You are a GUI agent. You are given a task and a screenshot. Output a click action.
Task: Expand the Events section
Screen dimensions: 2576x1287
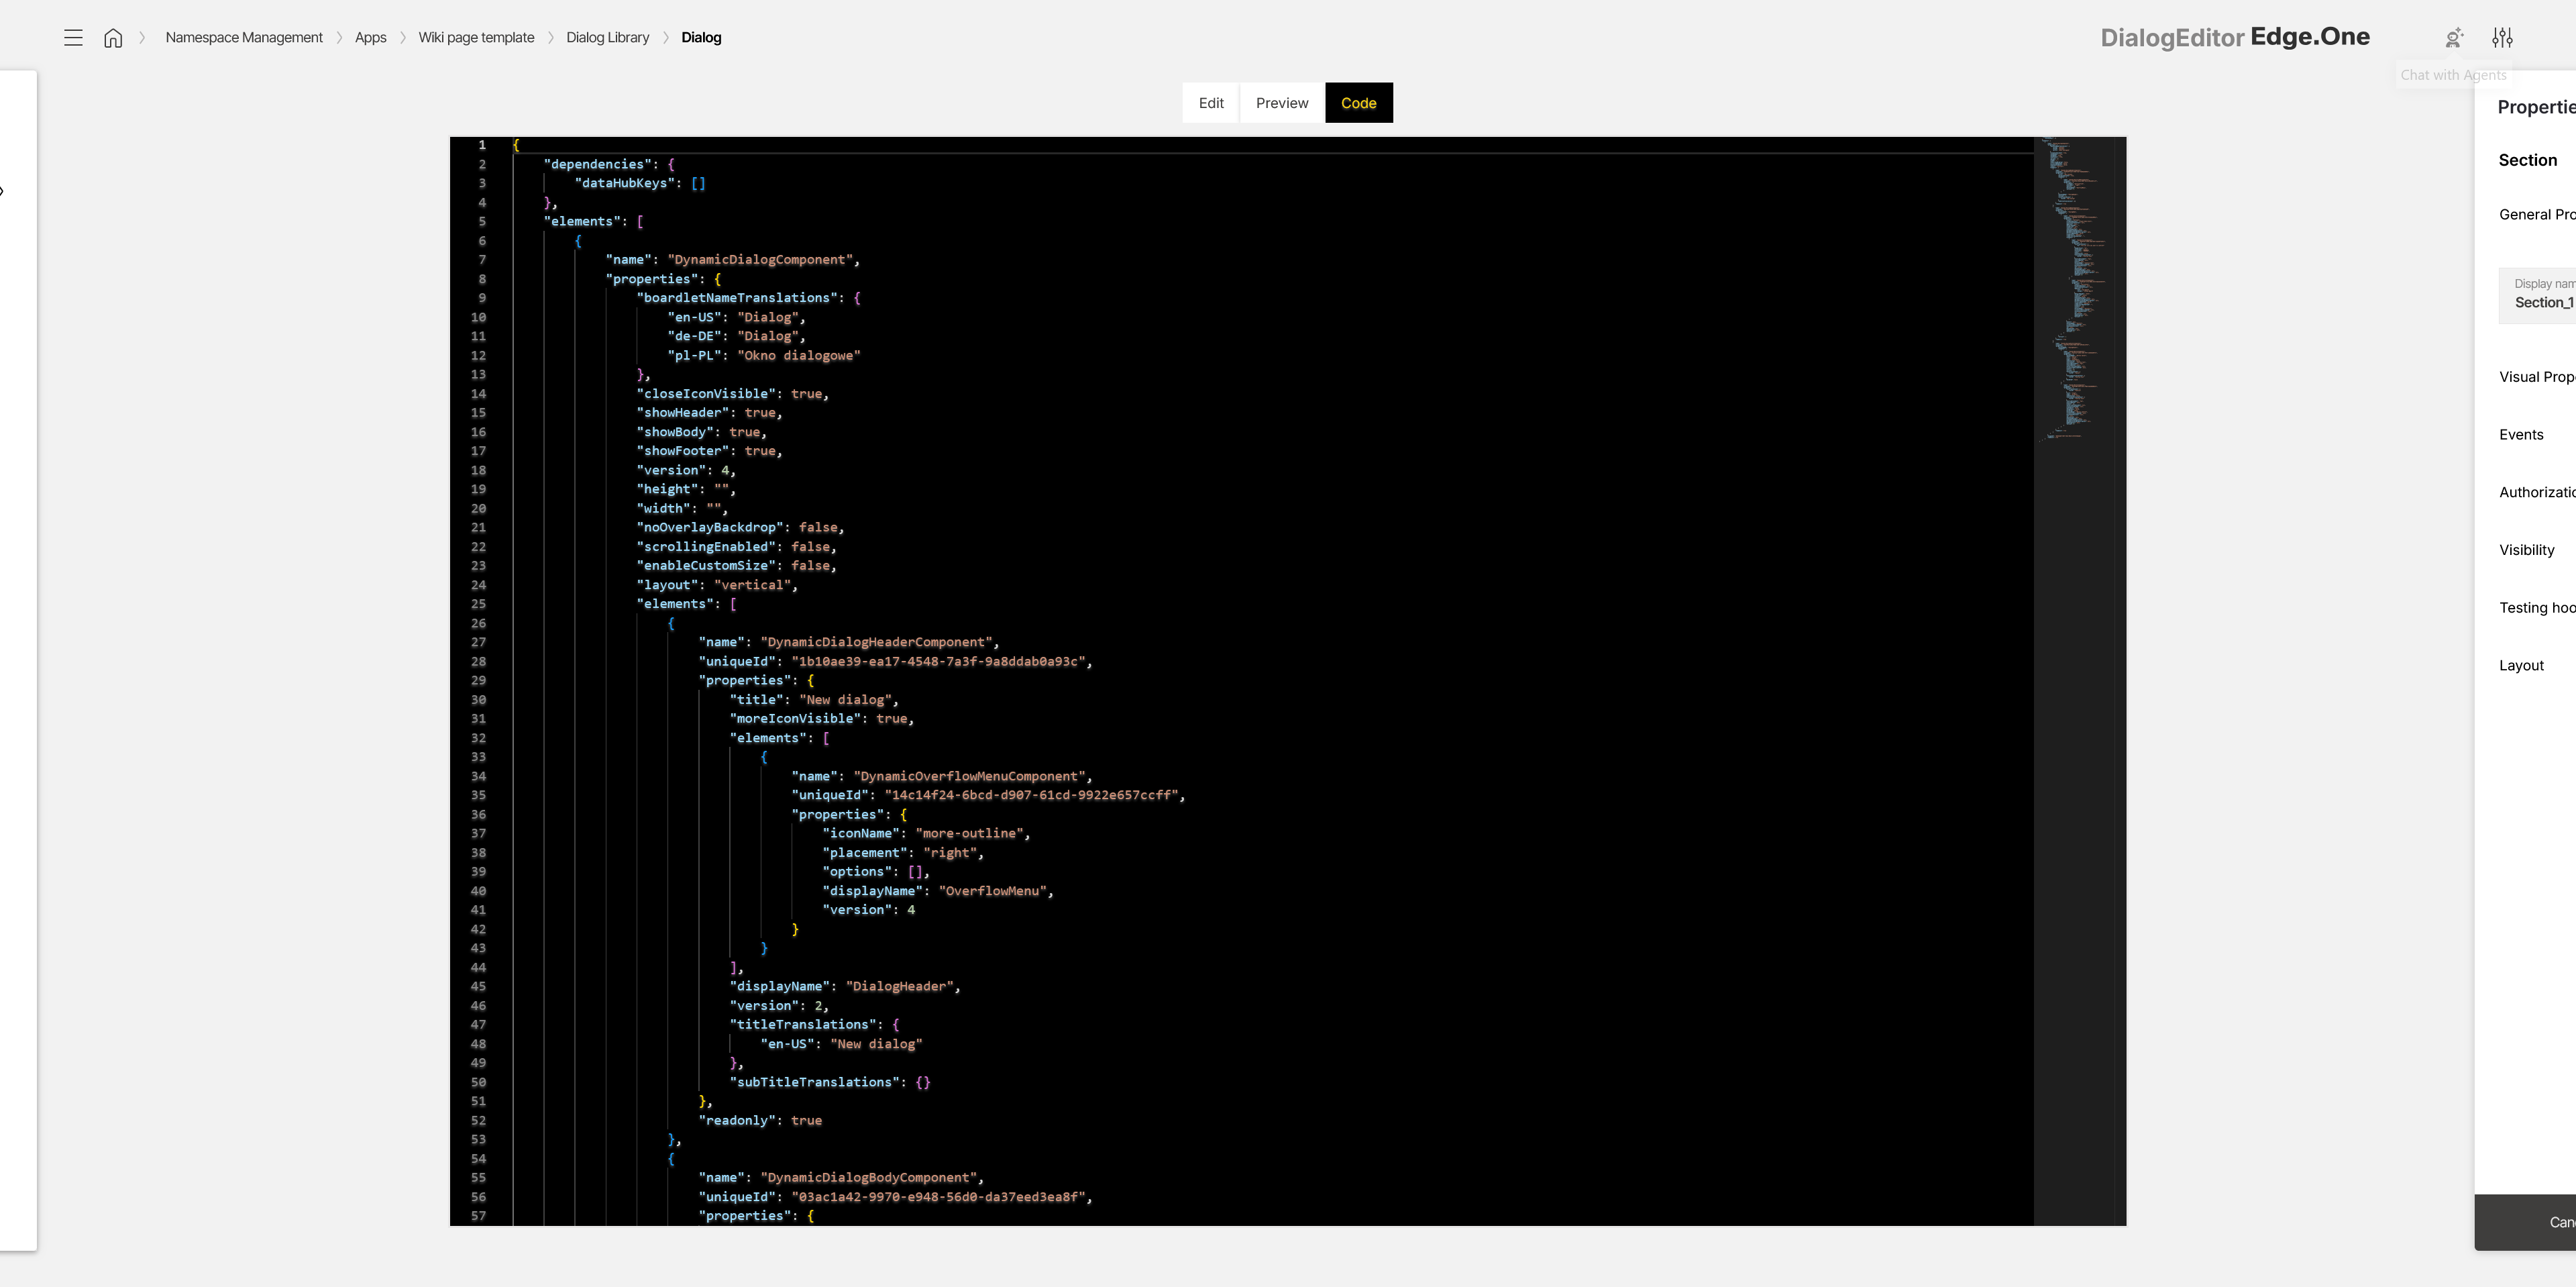(2521, 435)
